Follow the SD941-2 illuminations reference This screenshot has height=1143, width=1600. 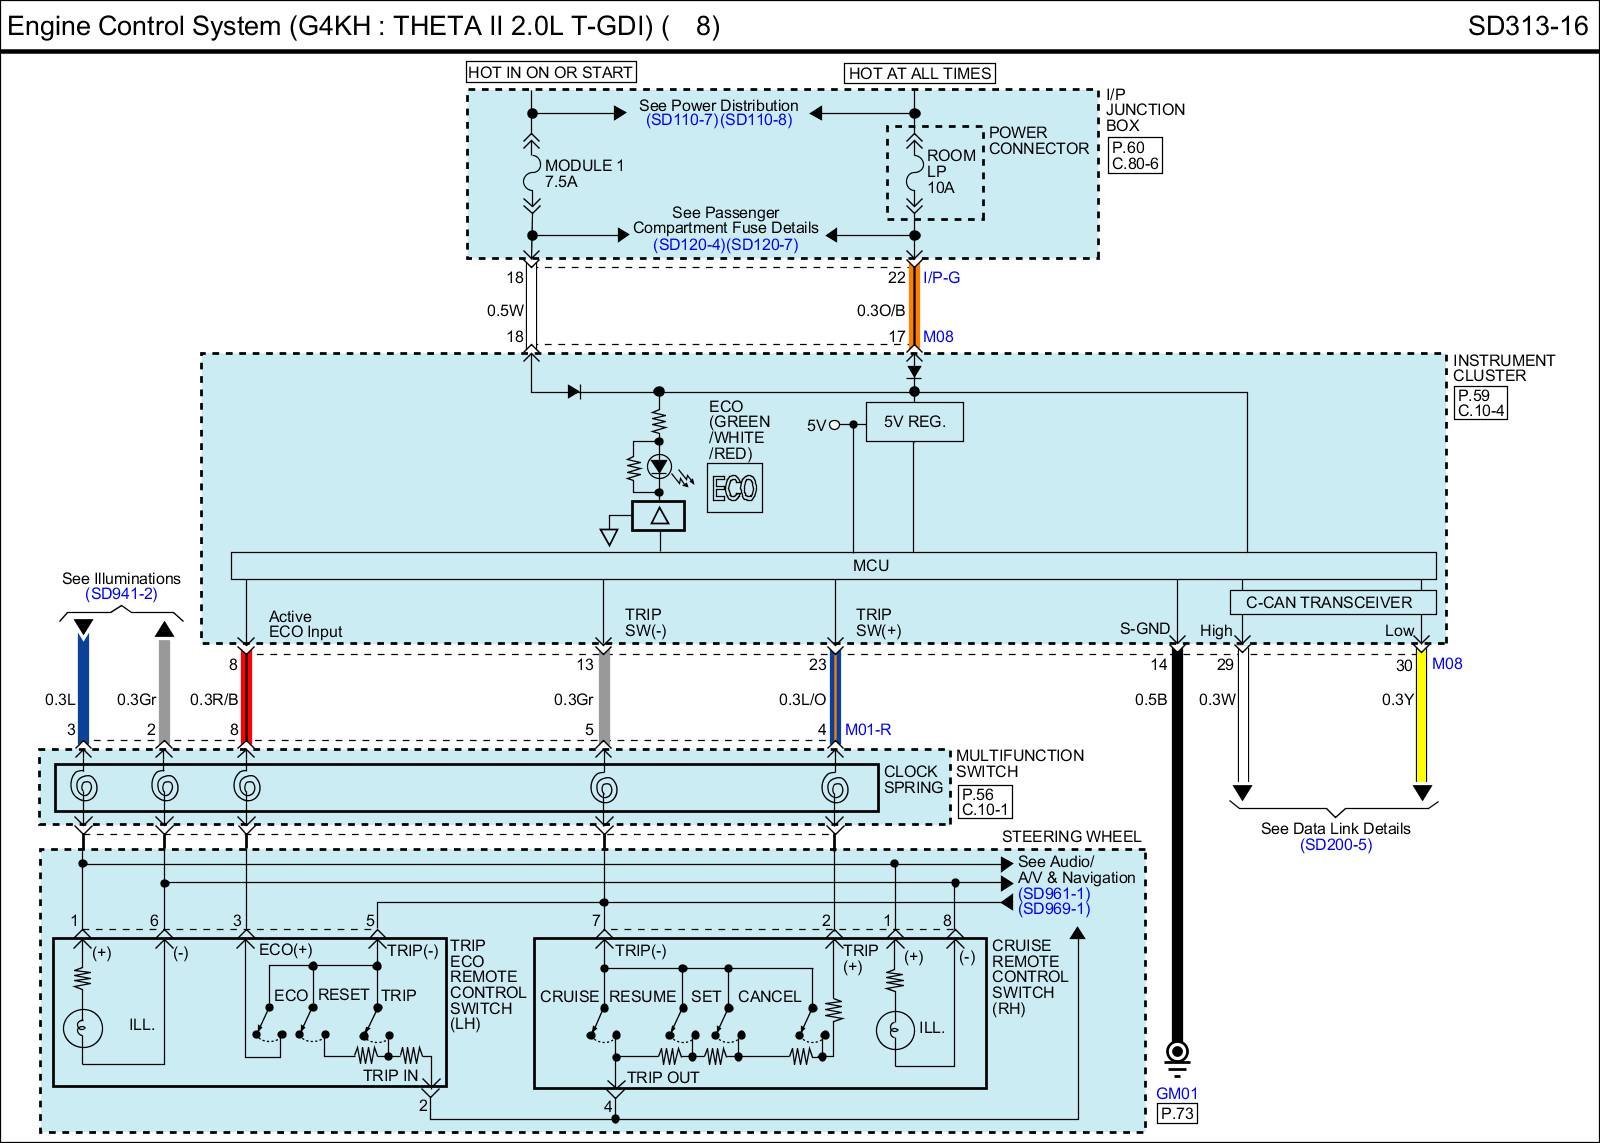(121, 594)
